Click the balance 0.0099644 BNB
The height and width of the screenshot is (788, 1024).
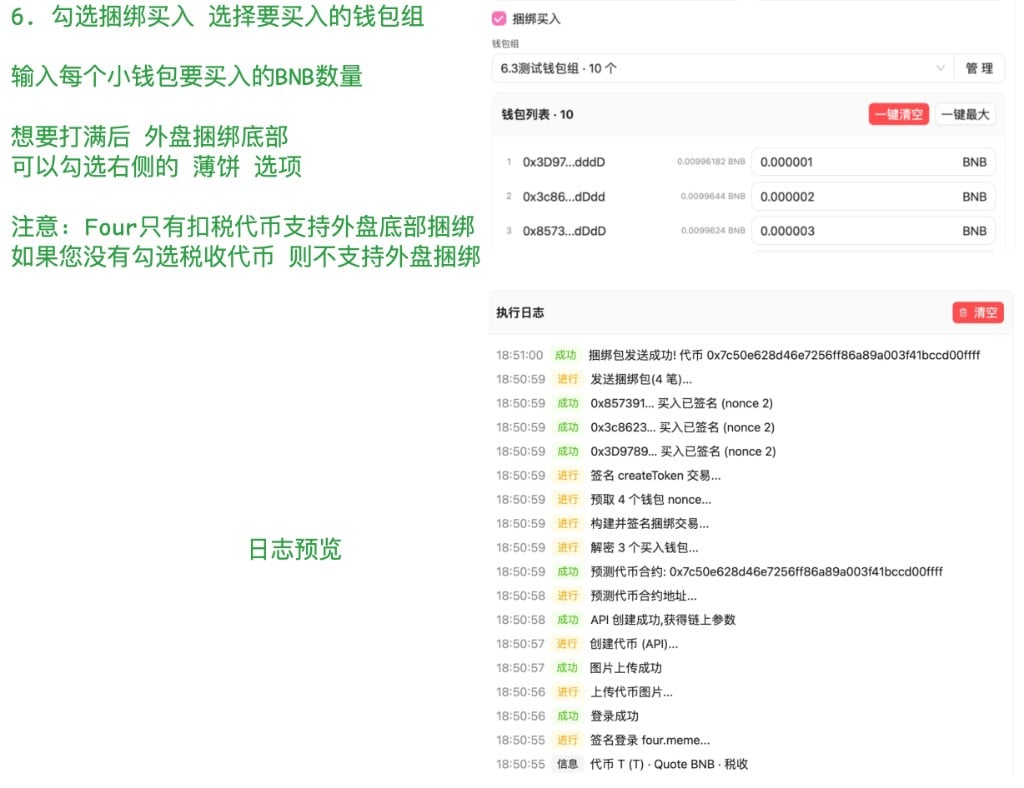point(712,196)
